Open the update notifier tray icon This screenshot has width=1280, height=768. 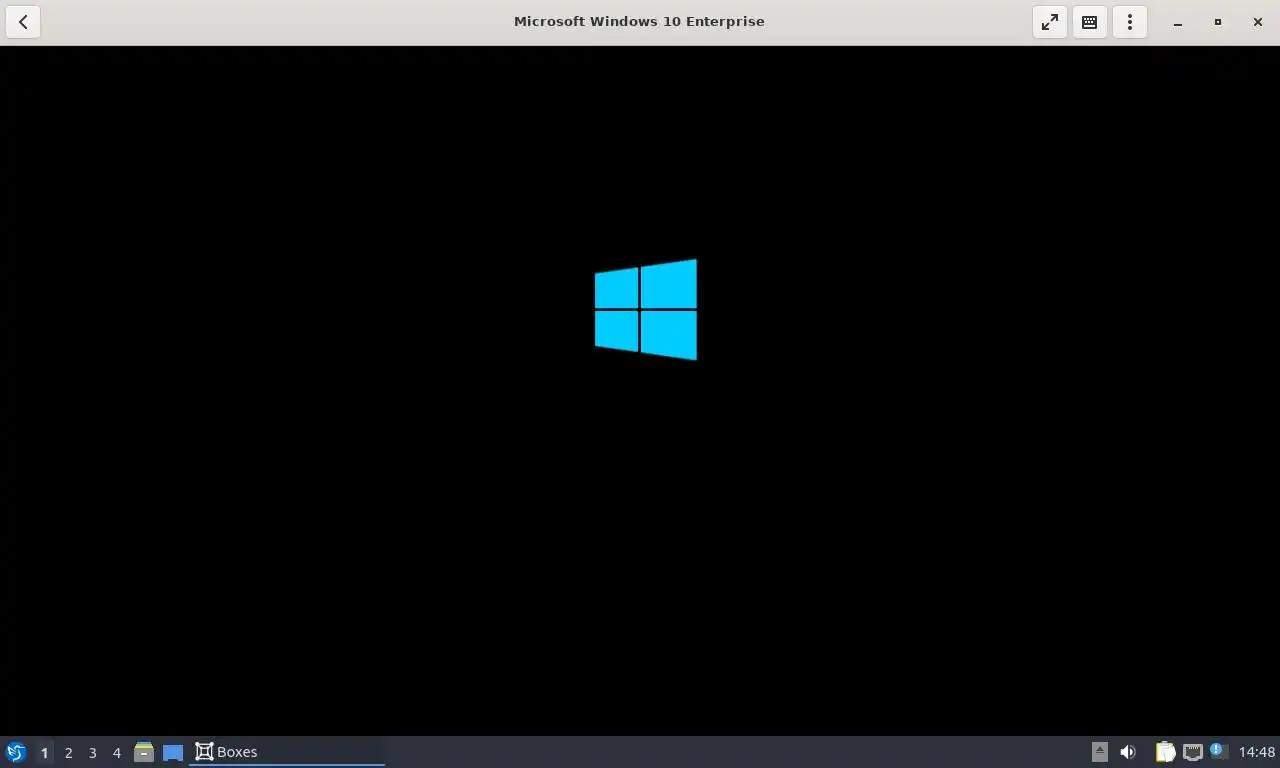(1218, 751)
